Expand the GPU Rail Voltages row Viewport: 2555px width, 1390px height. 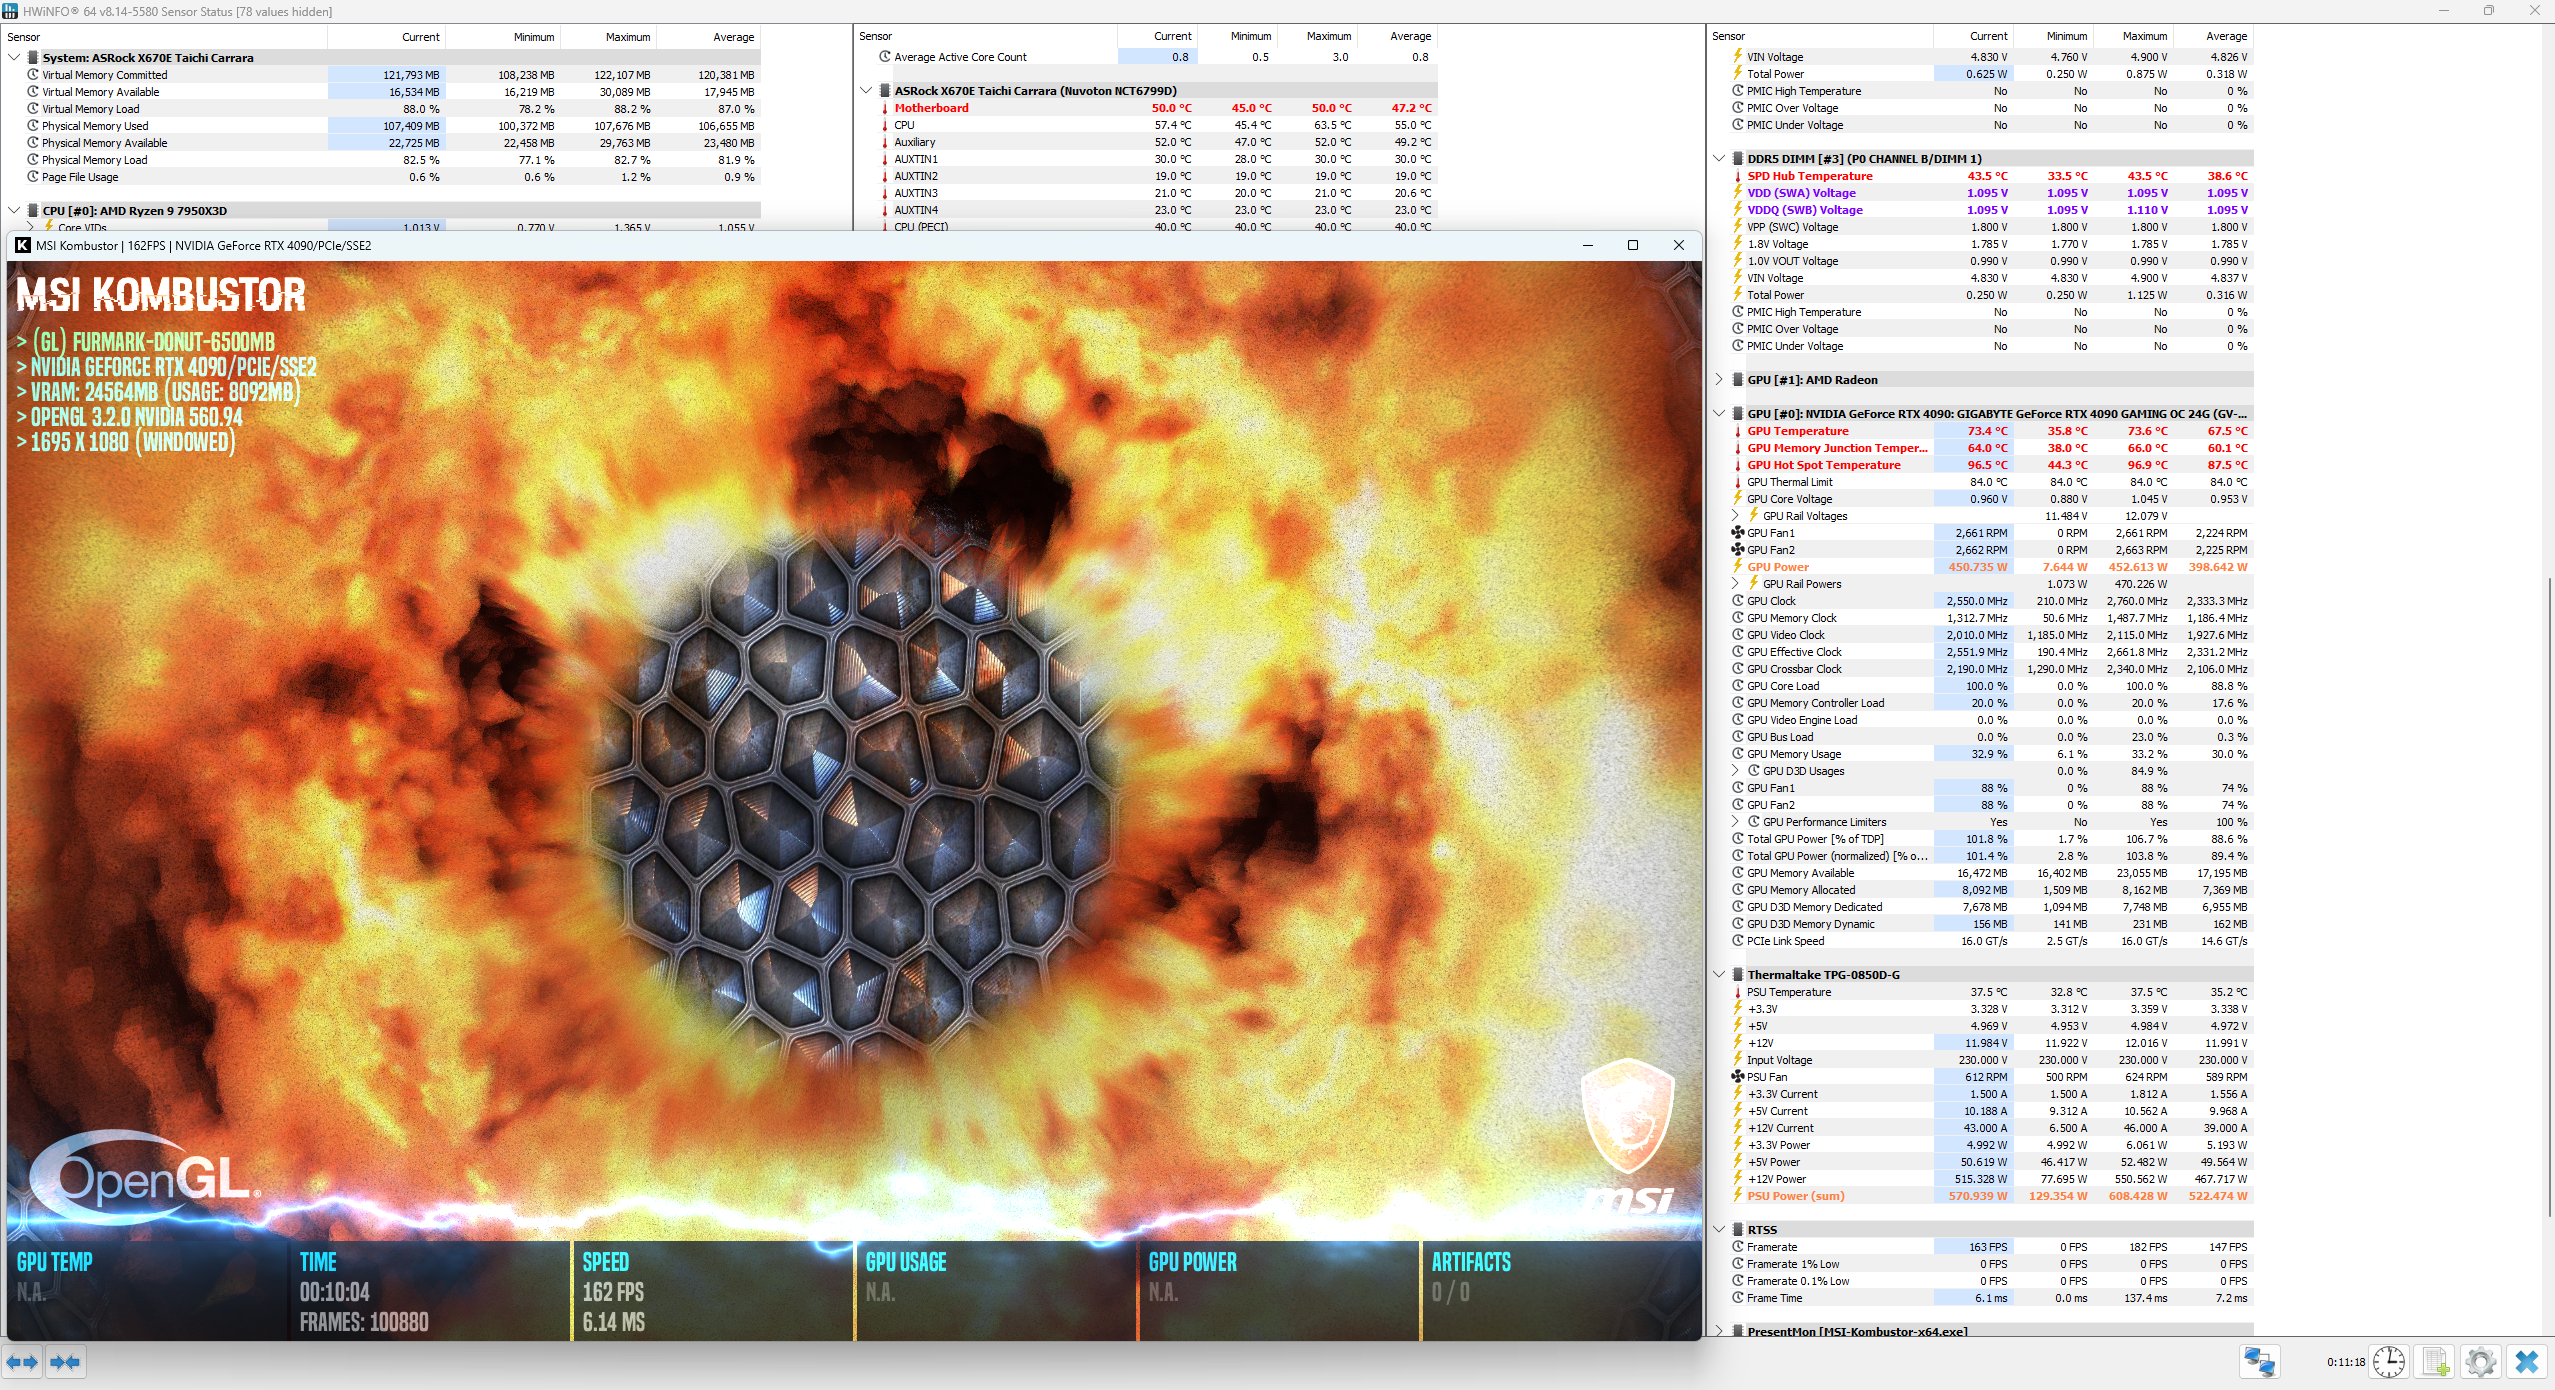[1735, 516]
